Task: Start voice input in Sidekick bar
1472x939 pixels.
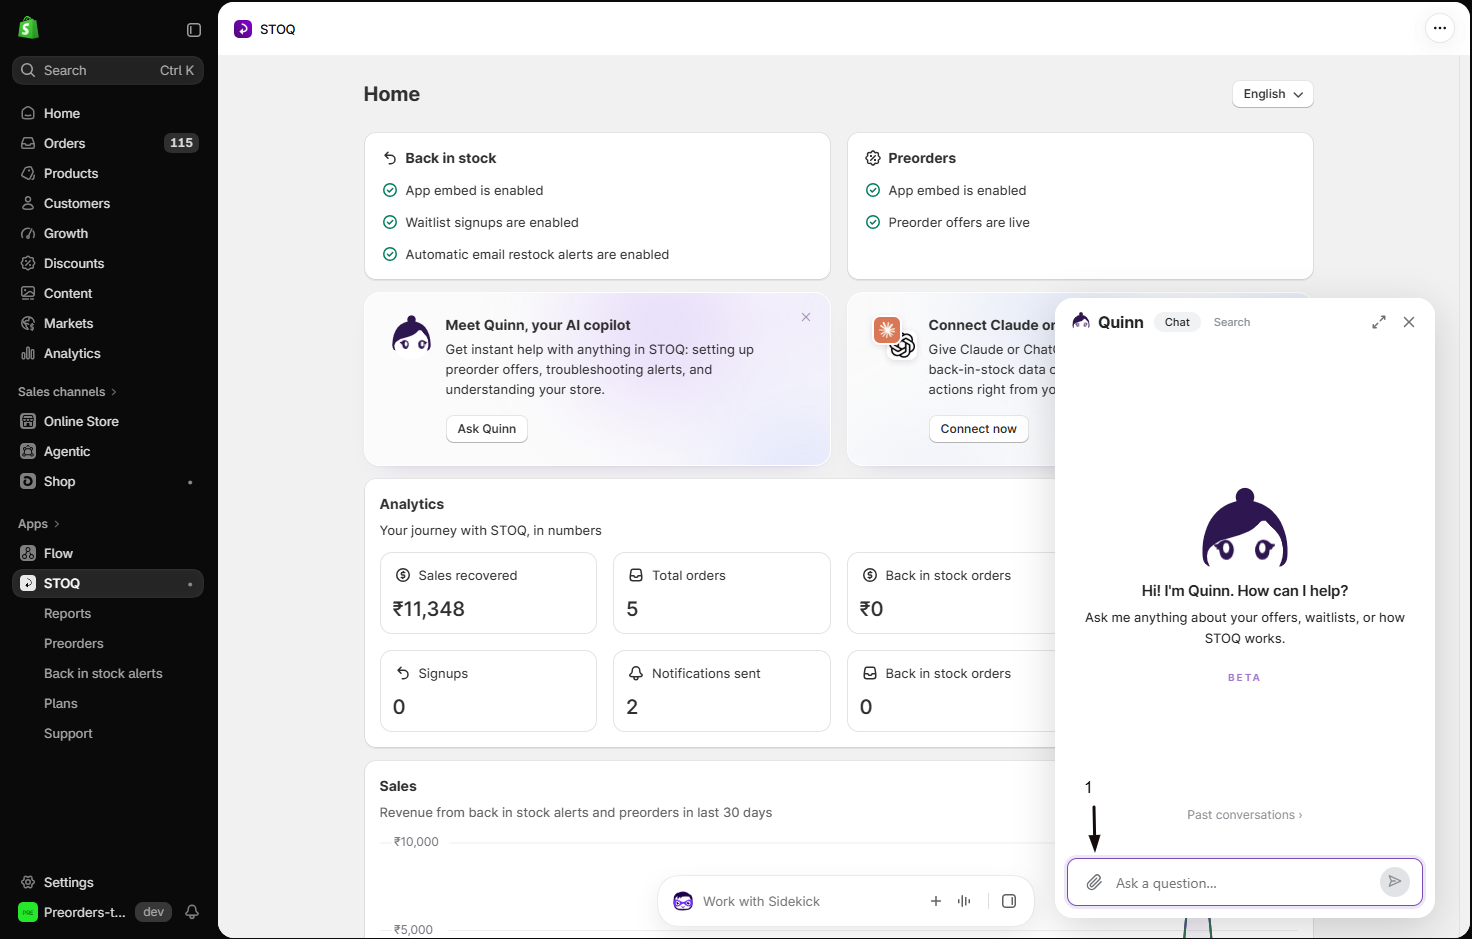Action: (x=964, y=901)
